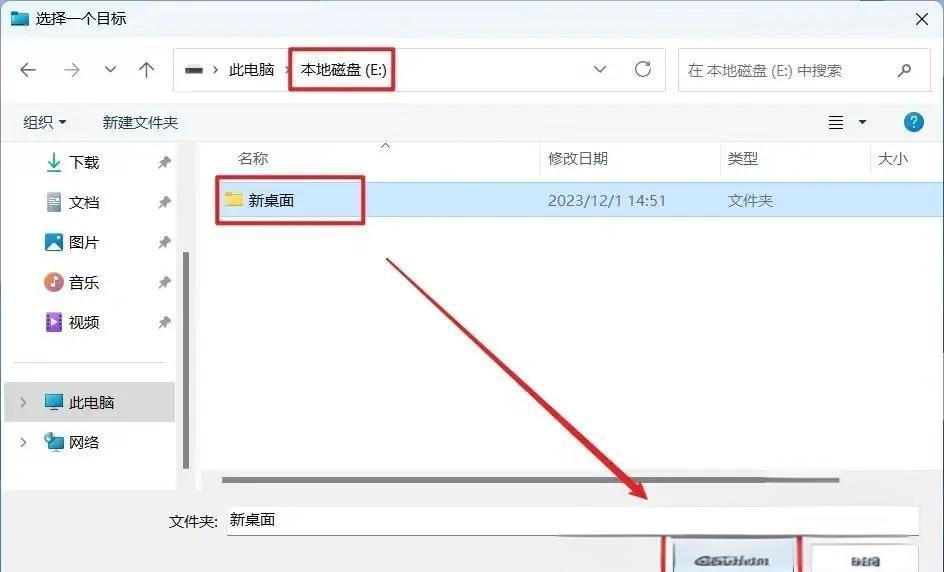Click the horizontal scrollbar of file list
This screenshot has width=944, height=572.
point(530,480)
